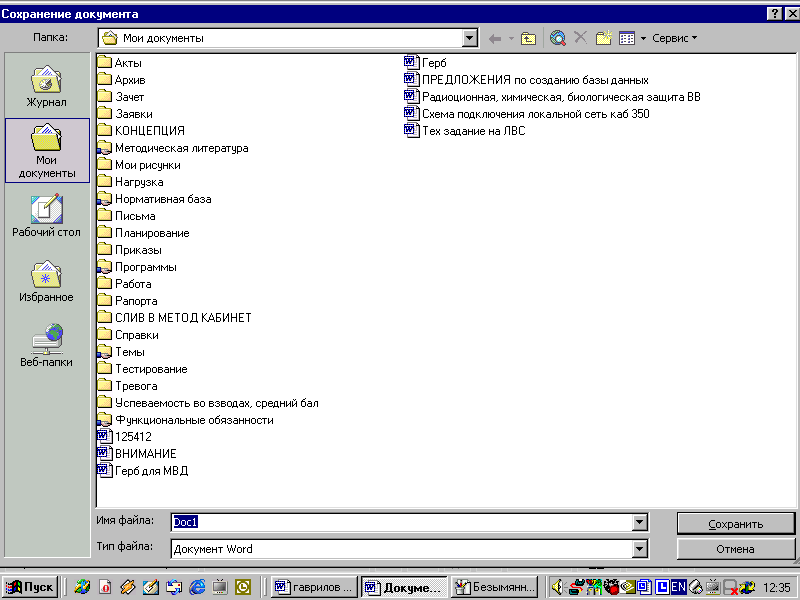
Task: Click the Views list icon
Action: tap(627, 38)
